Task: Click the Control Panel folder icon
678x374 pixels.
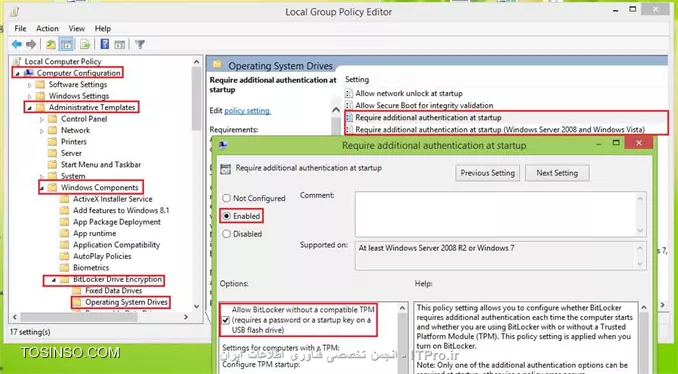Action: click(53, 118)
